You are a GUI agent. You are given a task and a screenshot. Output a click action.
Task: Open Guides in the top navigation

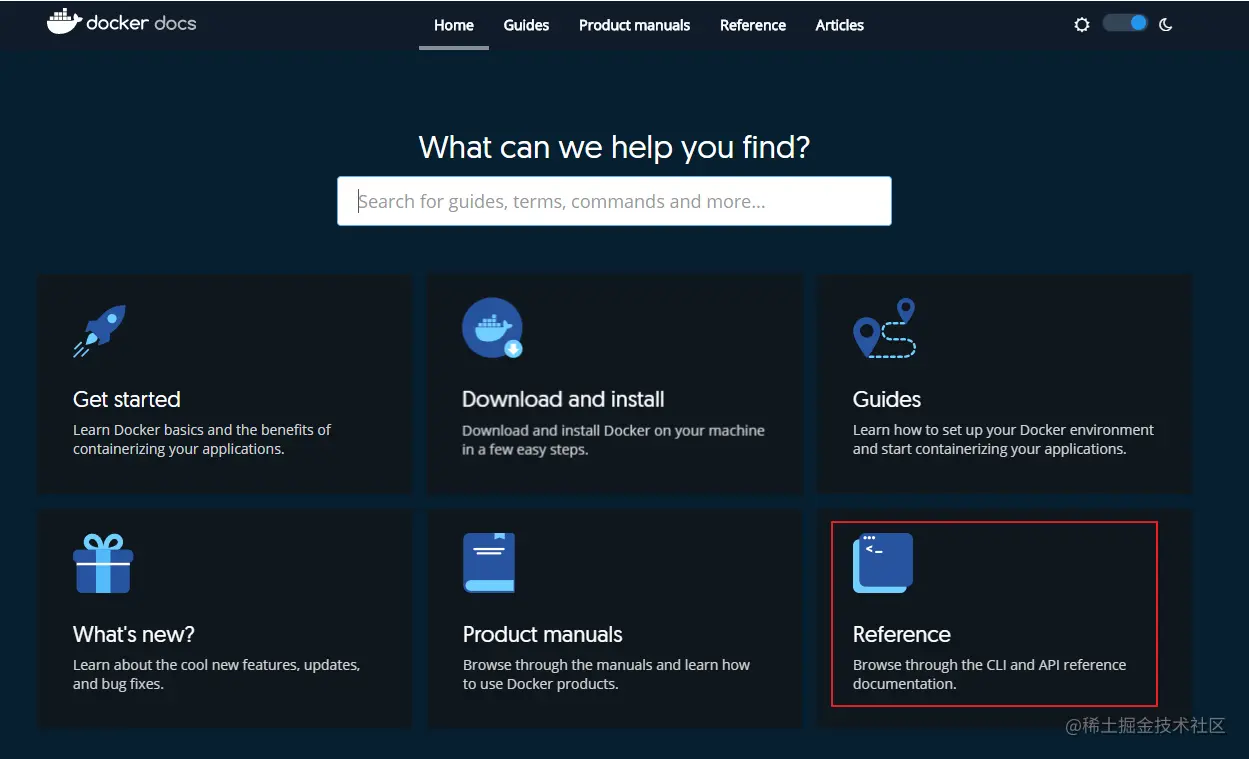coord(526,25)
